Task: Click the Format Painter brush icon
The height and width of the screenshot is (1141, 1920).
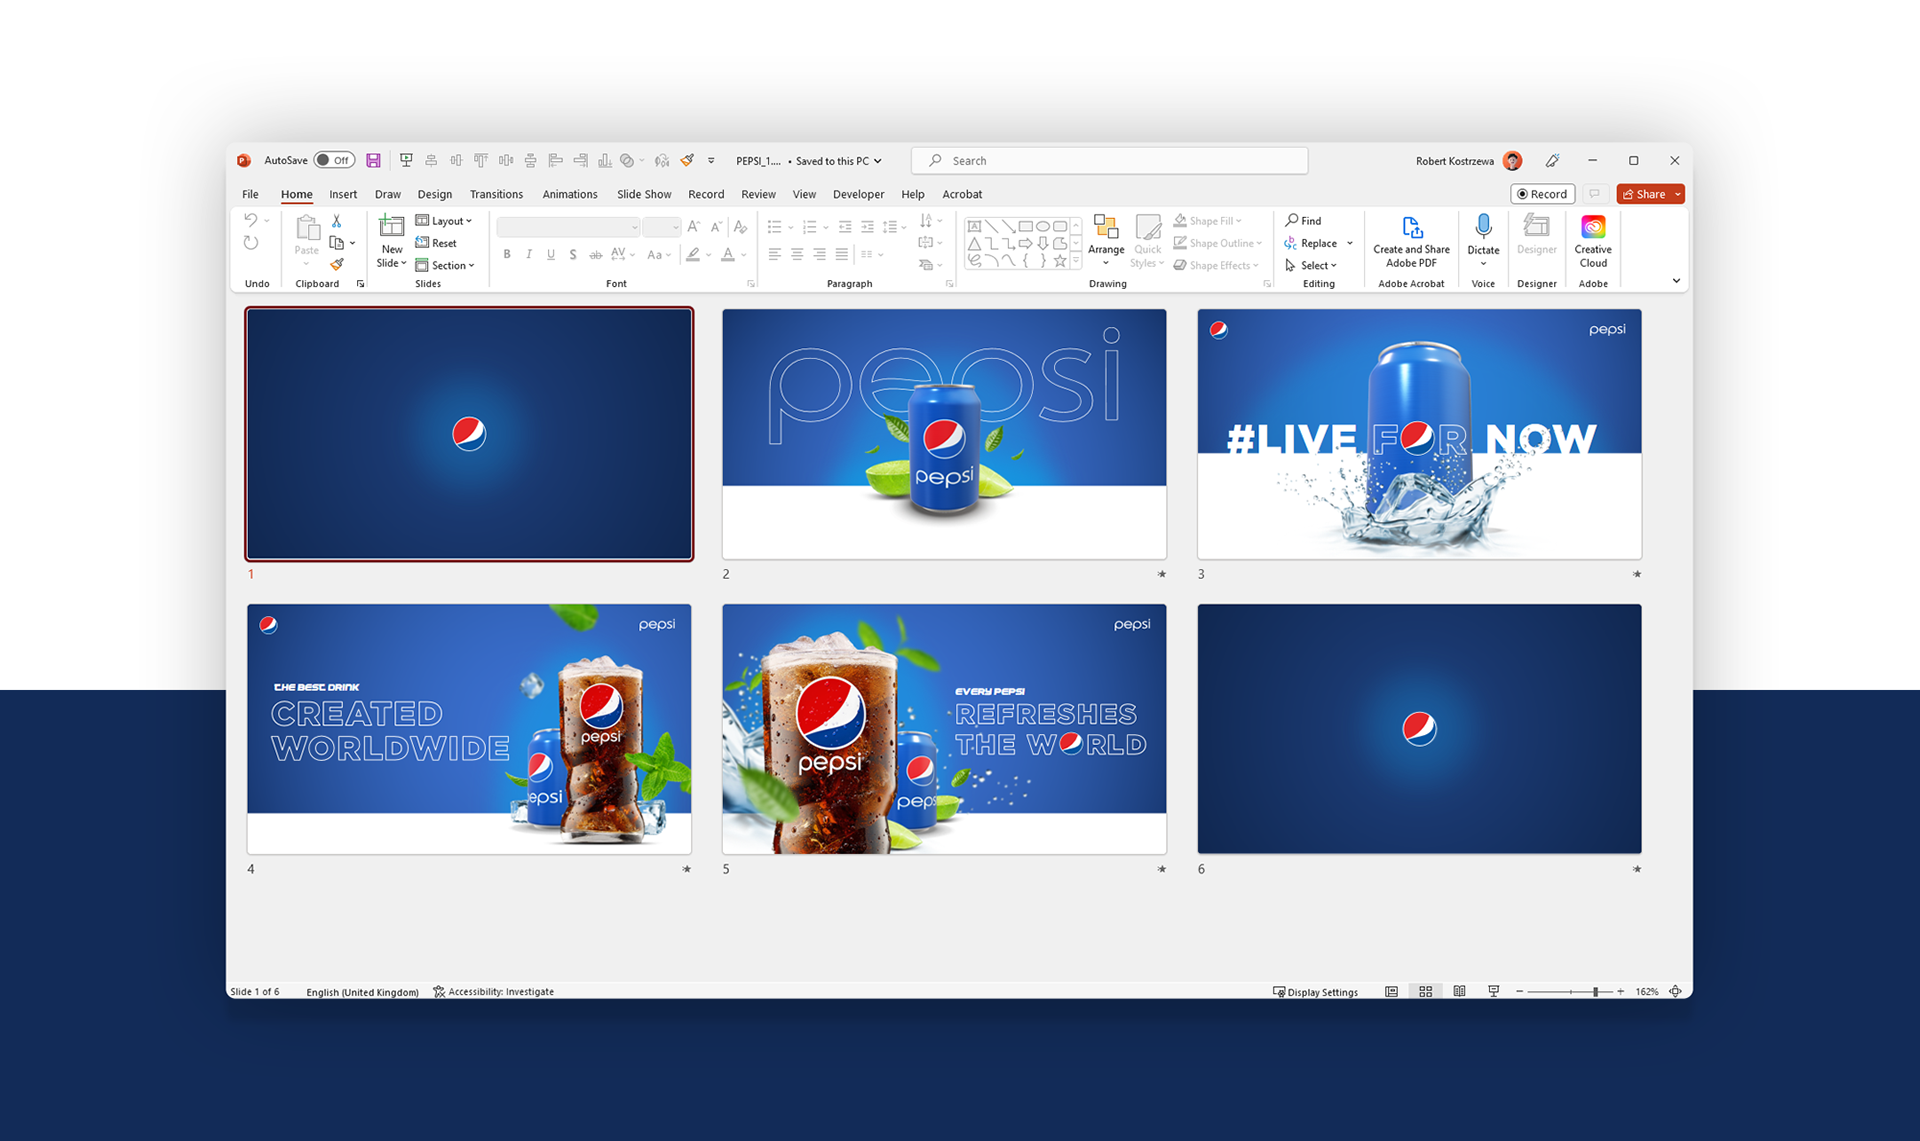Action: pos(337,265)
